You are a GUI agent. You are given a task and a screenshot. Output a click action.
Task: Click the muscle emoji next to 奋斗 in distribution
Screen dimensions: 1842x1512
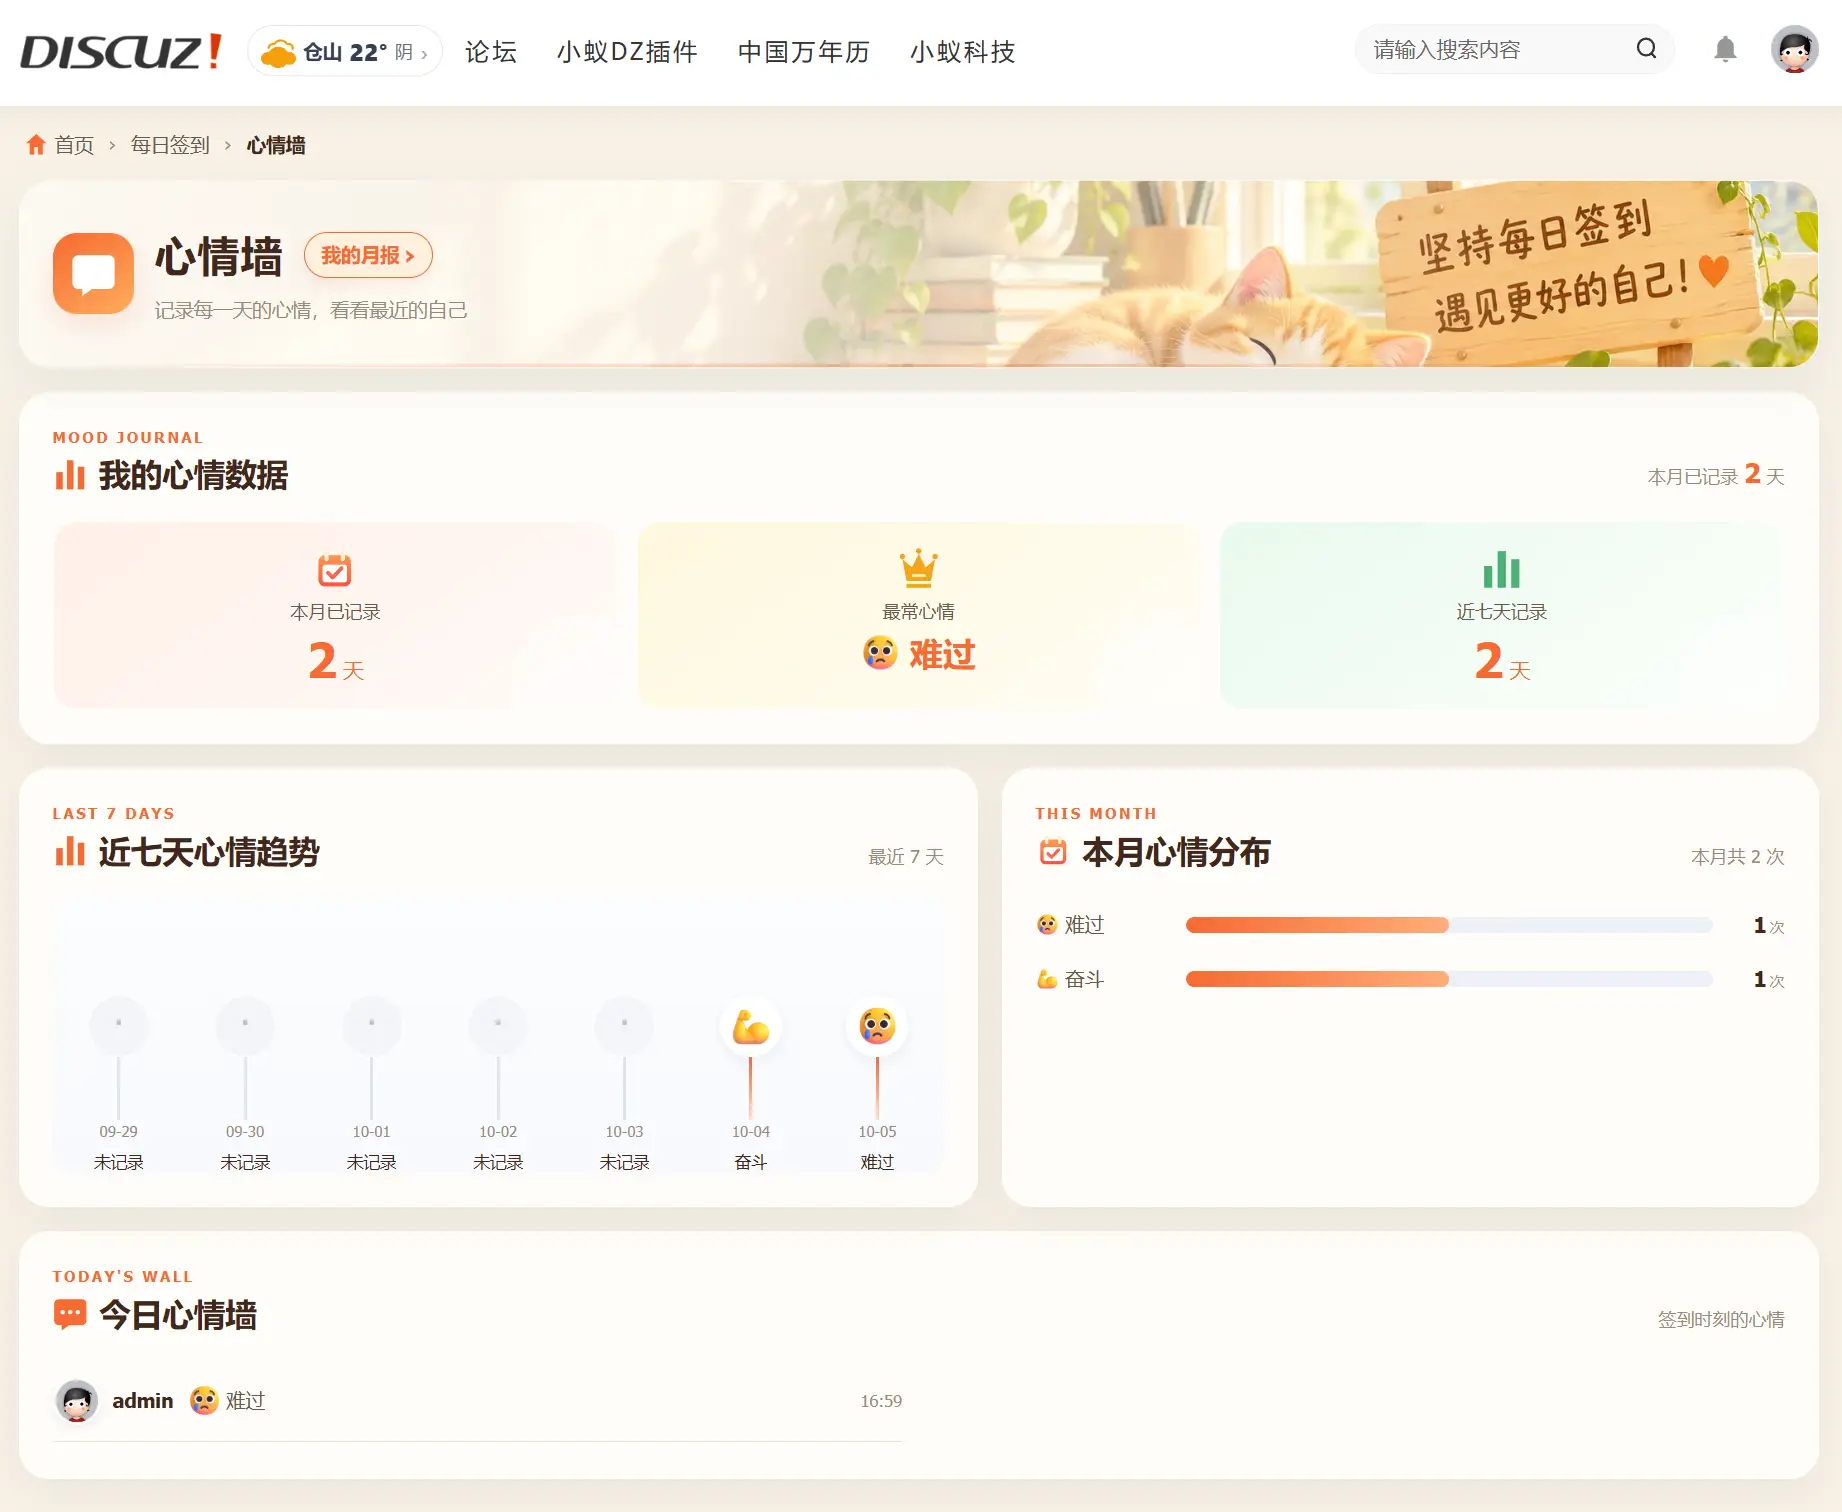click(x=1047, y=979)
